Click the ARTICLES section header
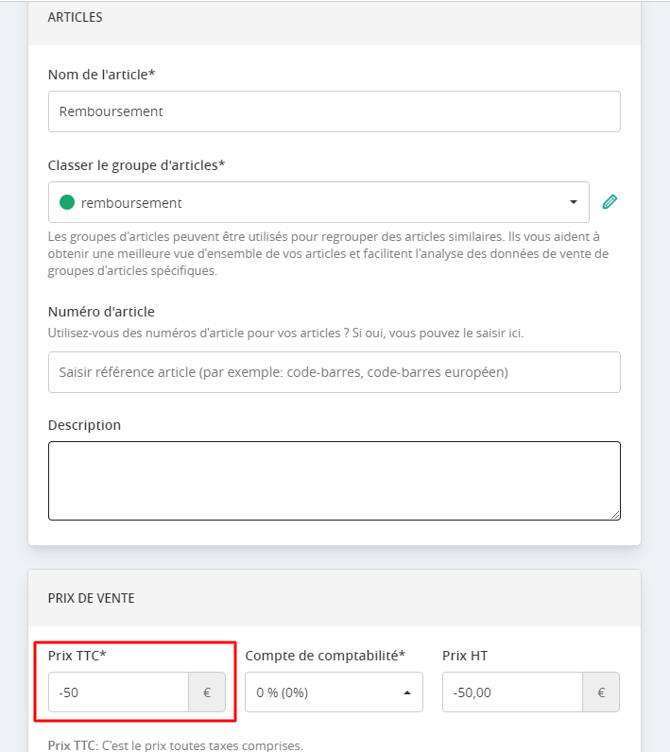Viewport: 670px width, 752px height. [75, 17]
